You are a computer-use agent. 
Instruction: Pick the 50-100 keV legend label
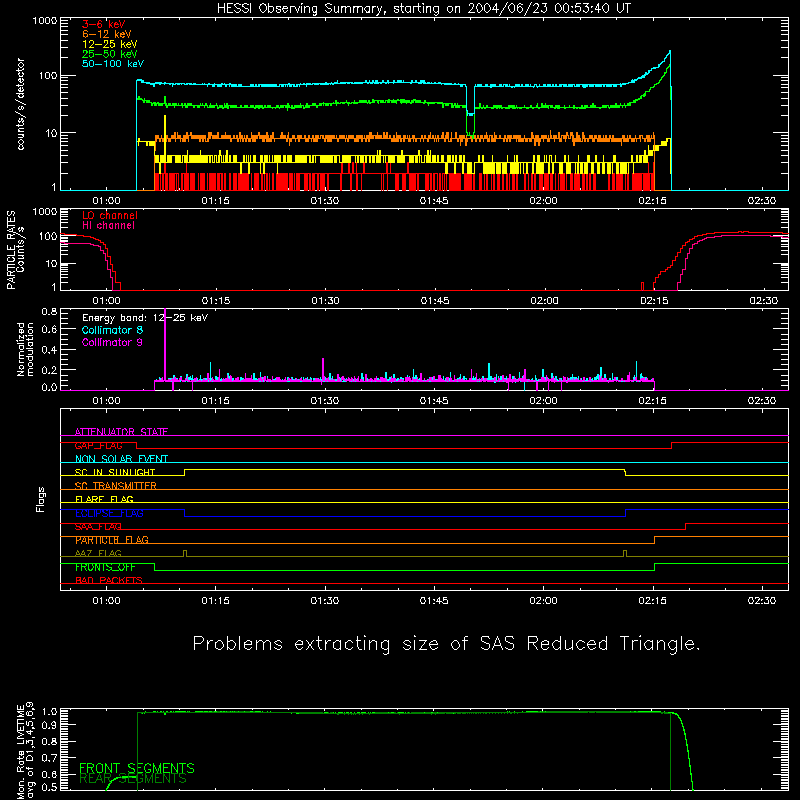click(113, 63)
